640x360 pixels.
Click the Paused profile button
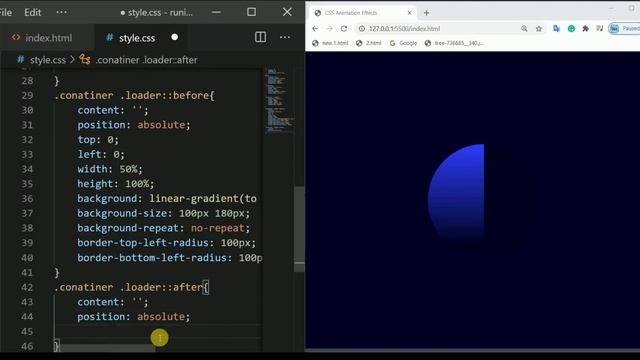pos(624,29)
